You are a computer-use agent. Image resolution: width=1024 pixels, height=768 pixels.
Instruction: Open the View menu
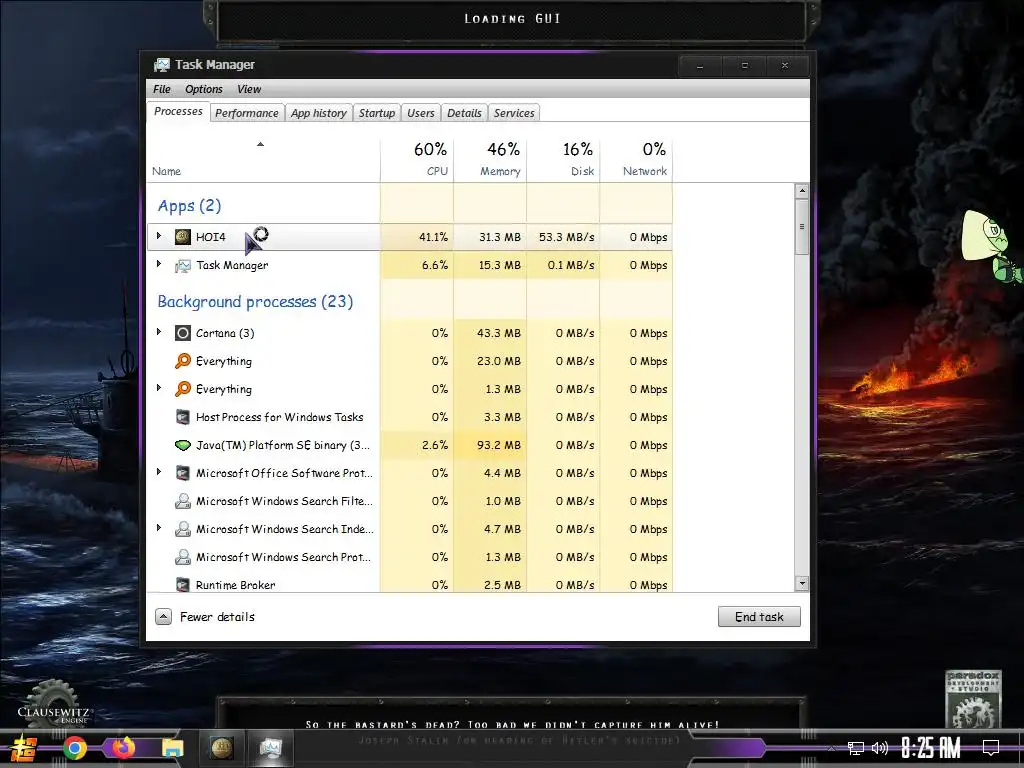[x=249, y=89]
